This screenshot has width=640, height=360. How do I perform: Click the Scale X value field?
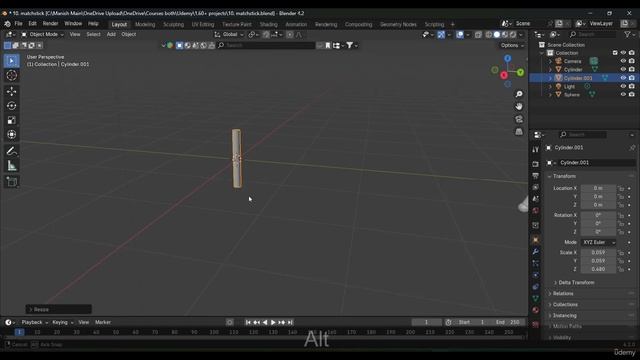point(598,253)
